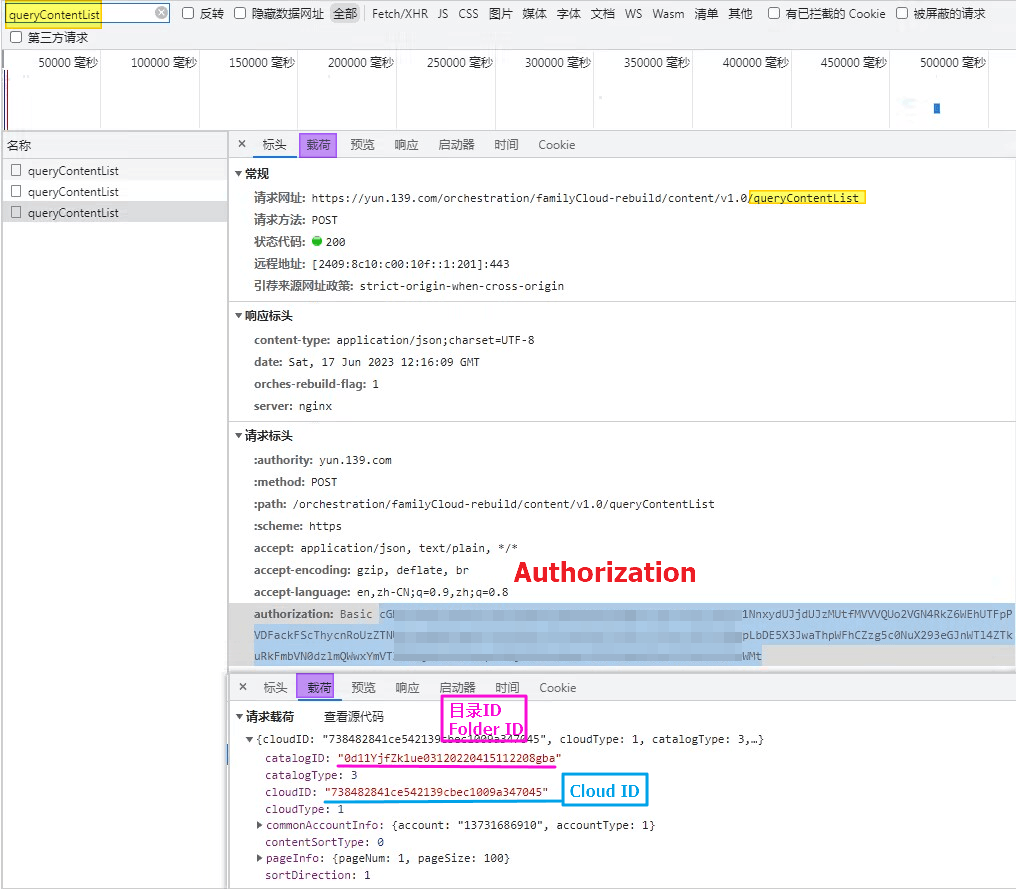Enable the 被屏蔽的请求 checkbox
The width and height of the screenshot is (1016, 889).
click(902, 14)
